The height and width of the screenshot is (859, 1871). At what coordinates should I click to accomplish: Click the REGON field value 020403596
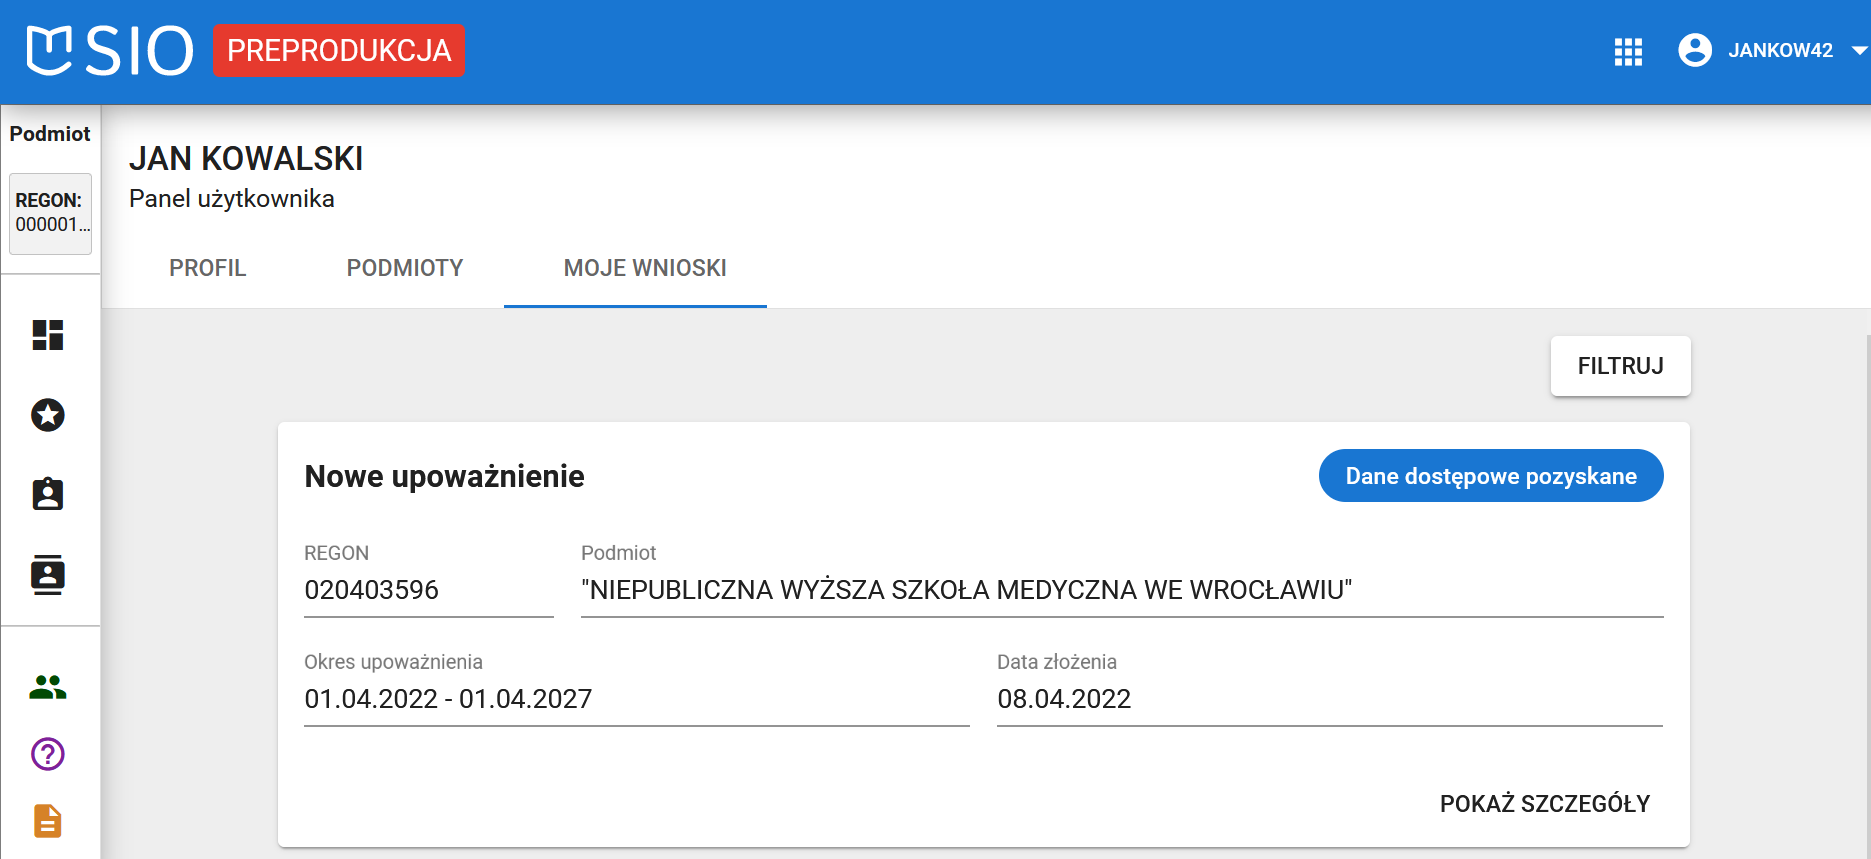372,590
